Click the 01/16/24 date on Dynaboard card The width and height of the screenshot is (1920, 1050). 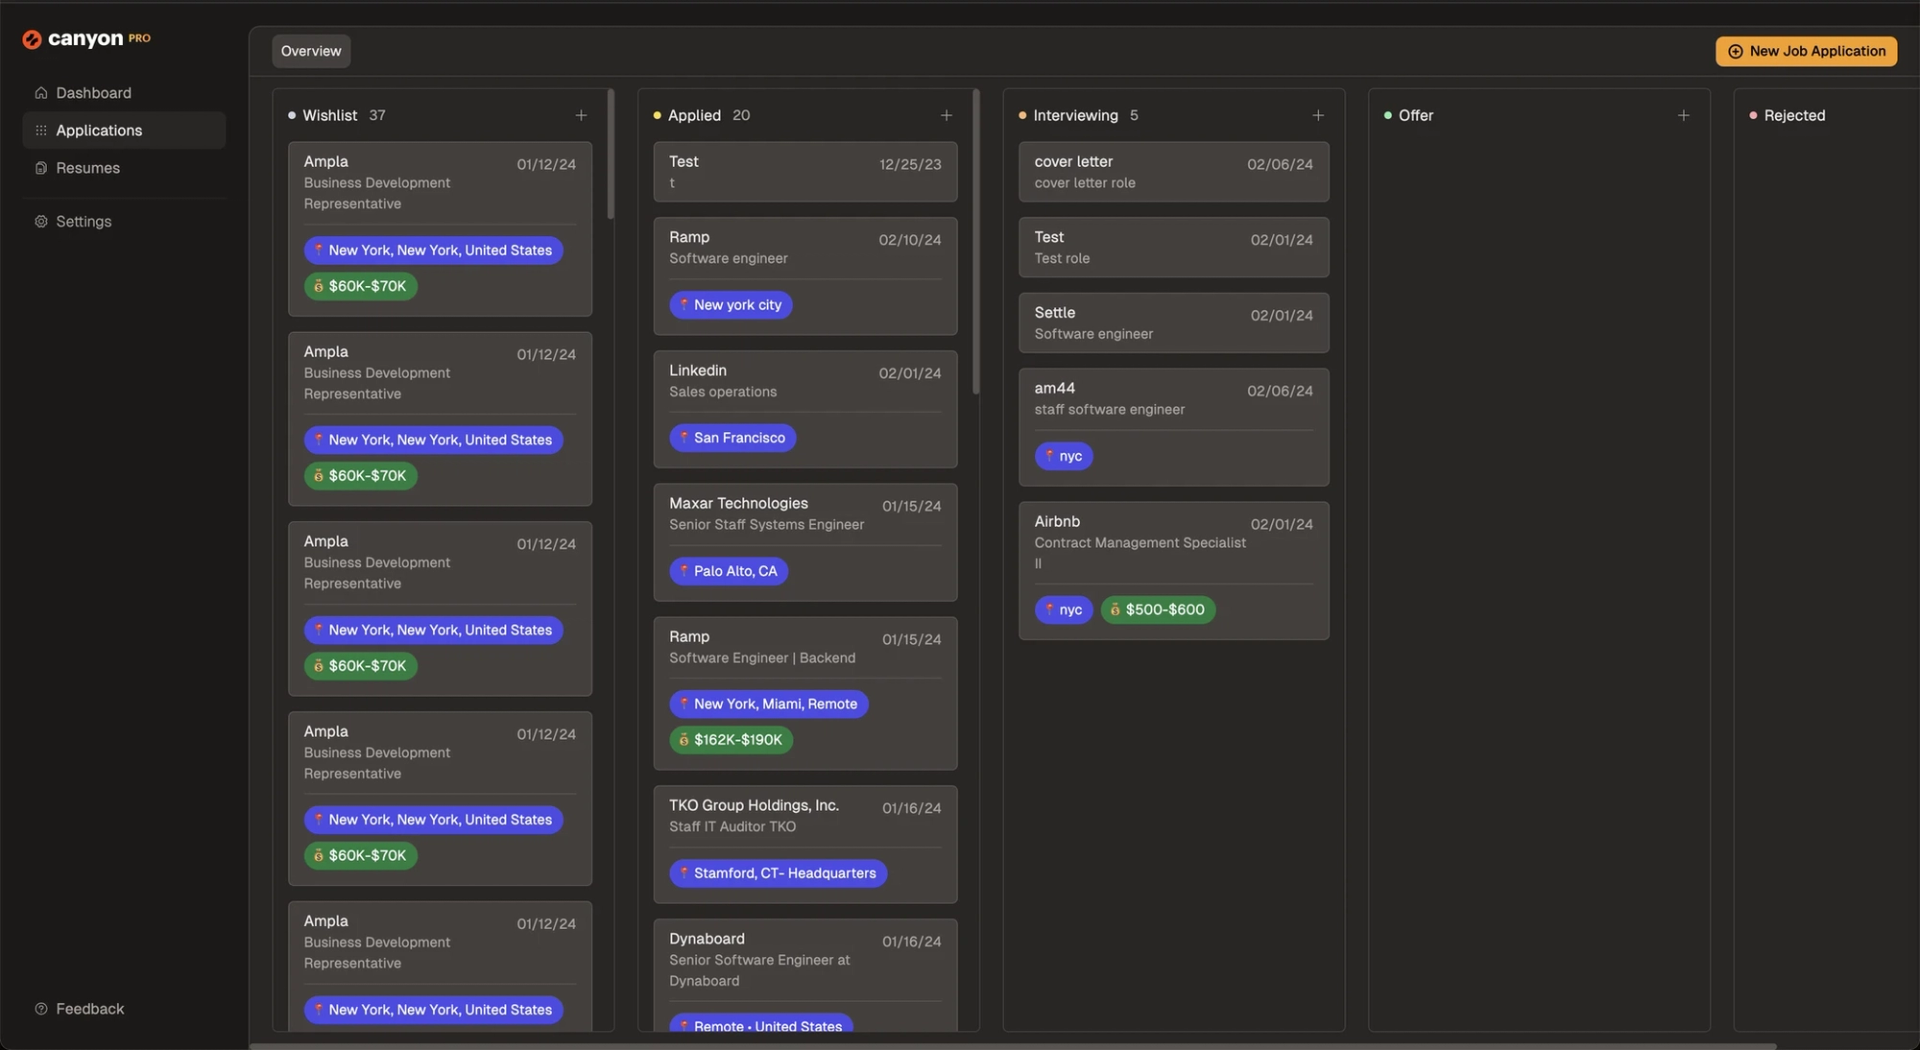coord(912,942)
